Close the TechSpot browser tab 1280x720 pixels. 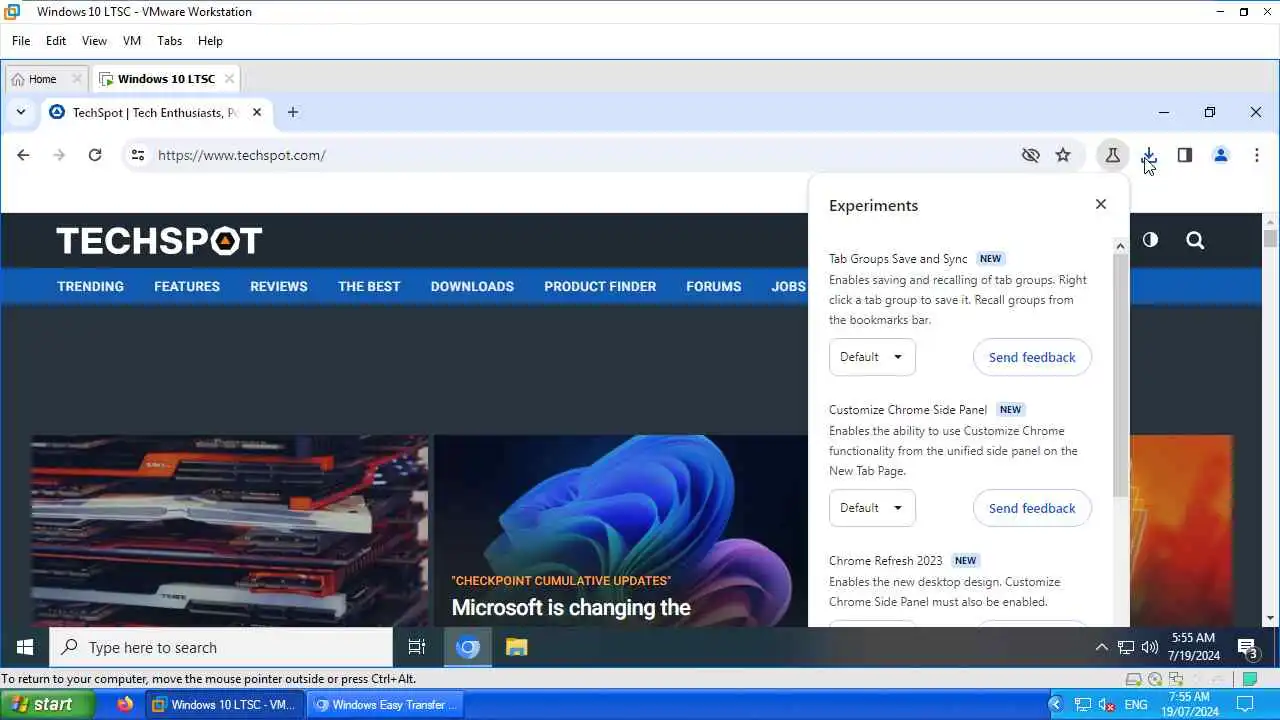coord(257,112)
